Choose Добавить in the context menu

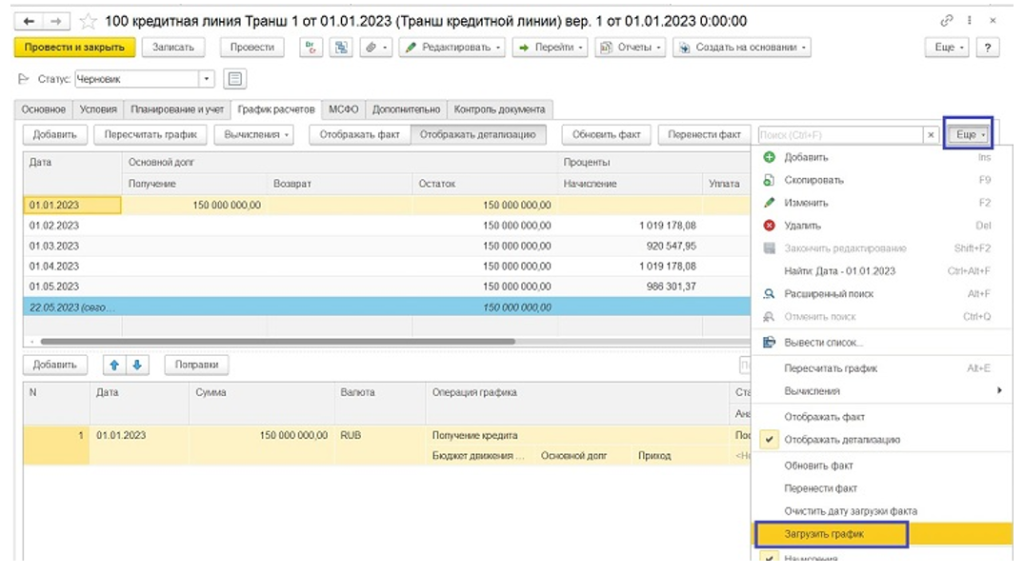tap(806, 157)
